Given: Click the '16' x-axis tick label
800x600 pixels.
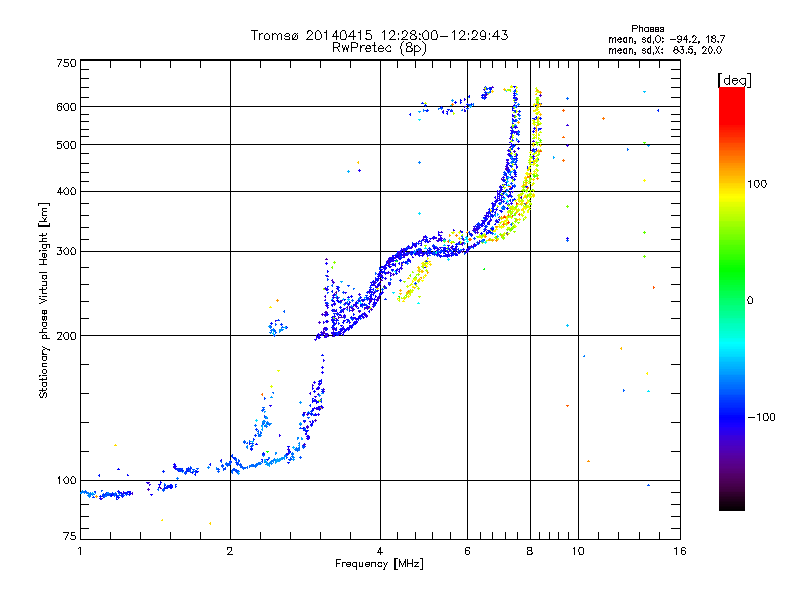Looking at the screenshot, I should (680, 551).
